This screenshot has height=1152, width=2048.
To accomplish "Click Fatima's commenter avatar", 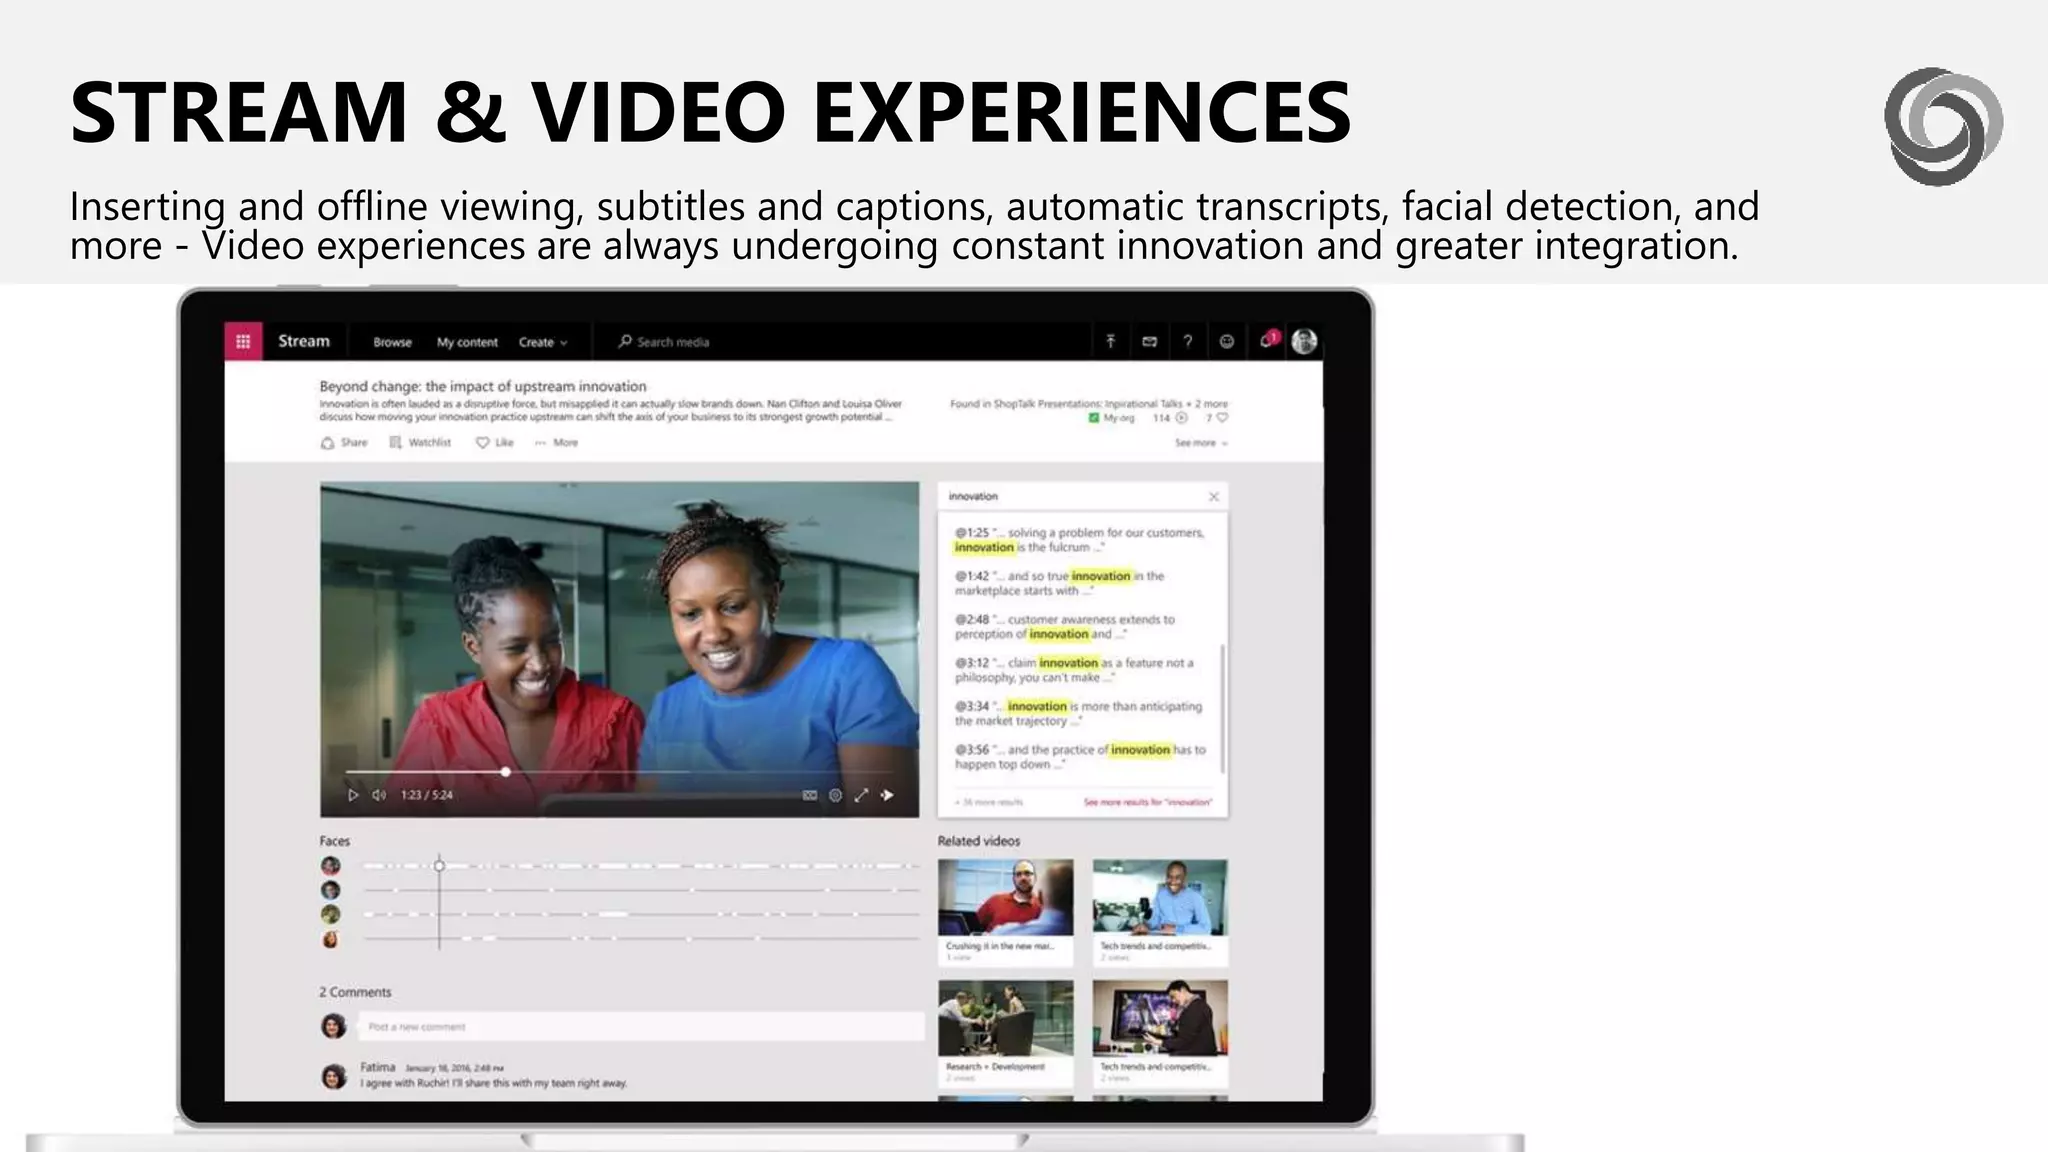I will 333,1076.
